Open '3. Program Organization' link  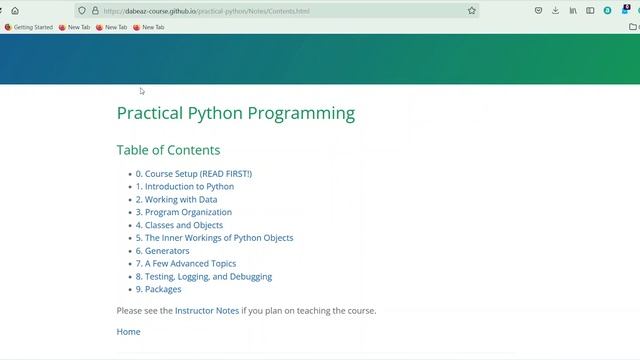click(184, 212)
